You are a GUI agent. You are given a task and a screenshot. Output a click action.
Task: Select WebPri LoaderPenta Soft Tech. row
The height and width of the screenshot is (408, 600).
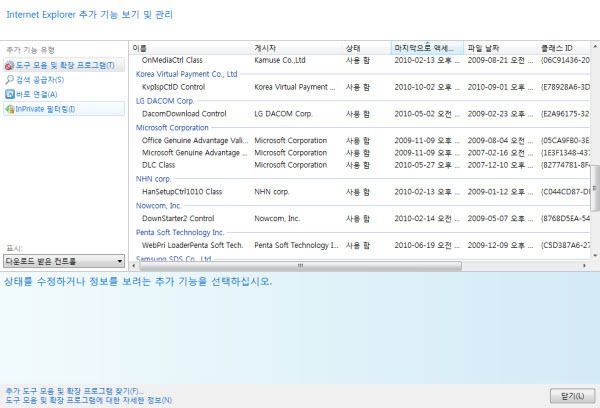(x=360, y=245)
